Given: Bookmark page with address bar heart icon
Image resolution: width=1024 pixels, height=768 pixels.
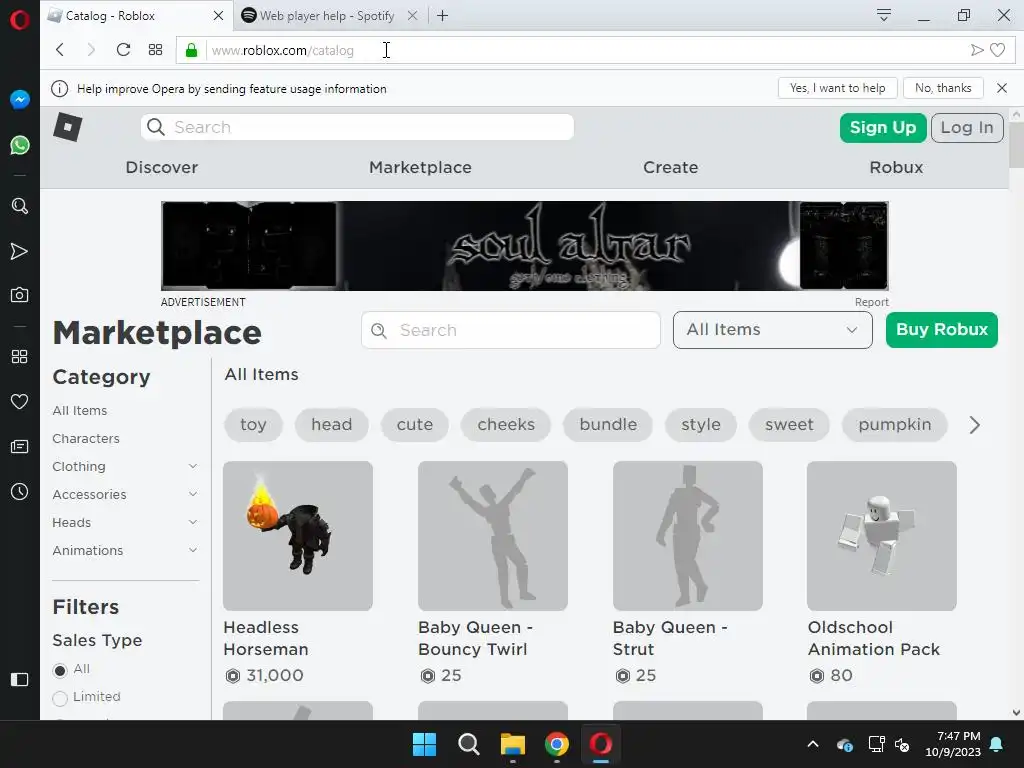Looking at the screenshot, I should coord(997,50).
